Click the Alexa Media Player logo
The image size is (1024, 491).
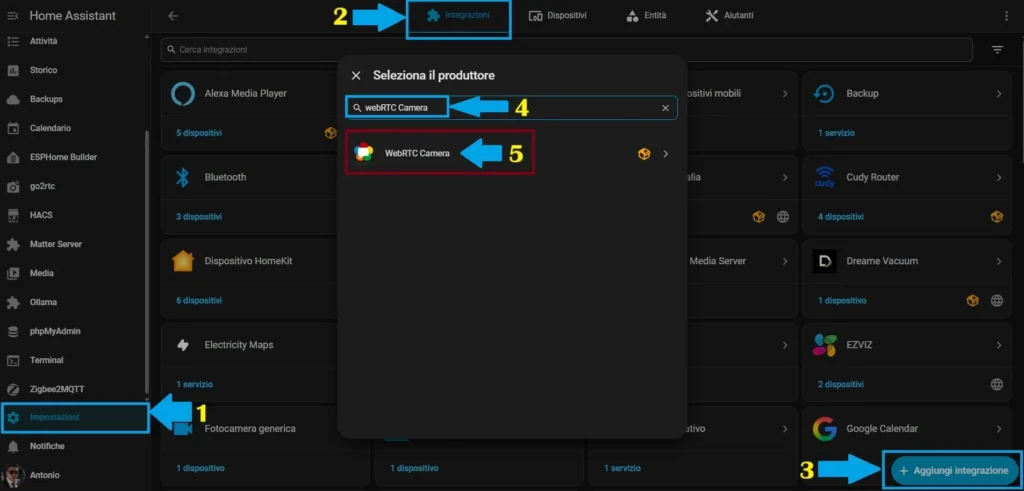pyautogui.click(x=183, y=93)
